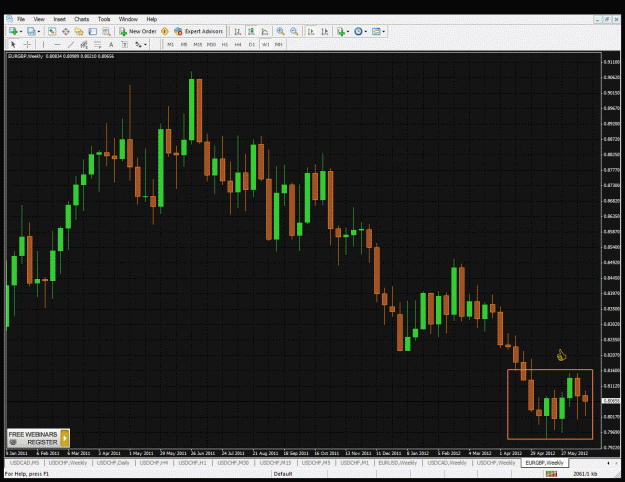Zoom in on the chart
This screenshot has width=625, height=482.
(x=281, y=31)
